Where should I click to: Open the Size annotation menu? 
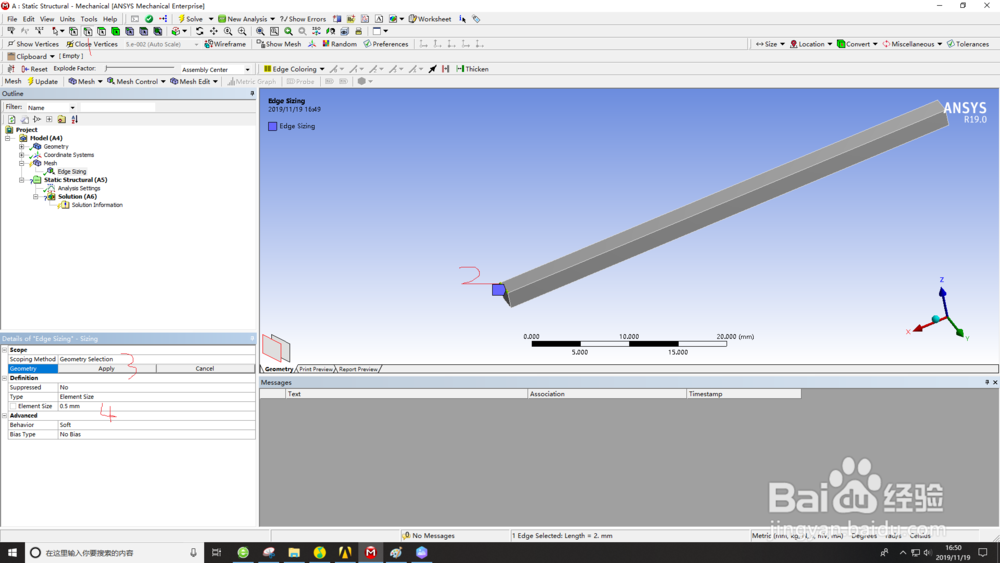pyautogui.click(x=770, y=44)
